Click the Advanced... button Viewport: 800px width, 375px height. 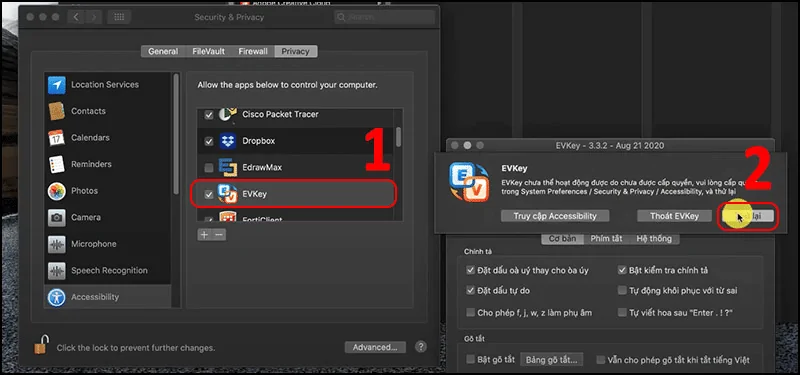point(375,347)
